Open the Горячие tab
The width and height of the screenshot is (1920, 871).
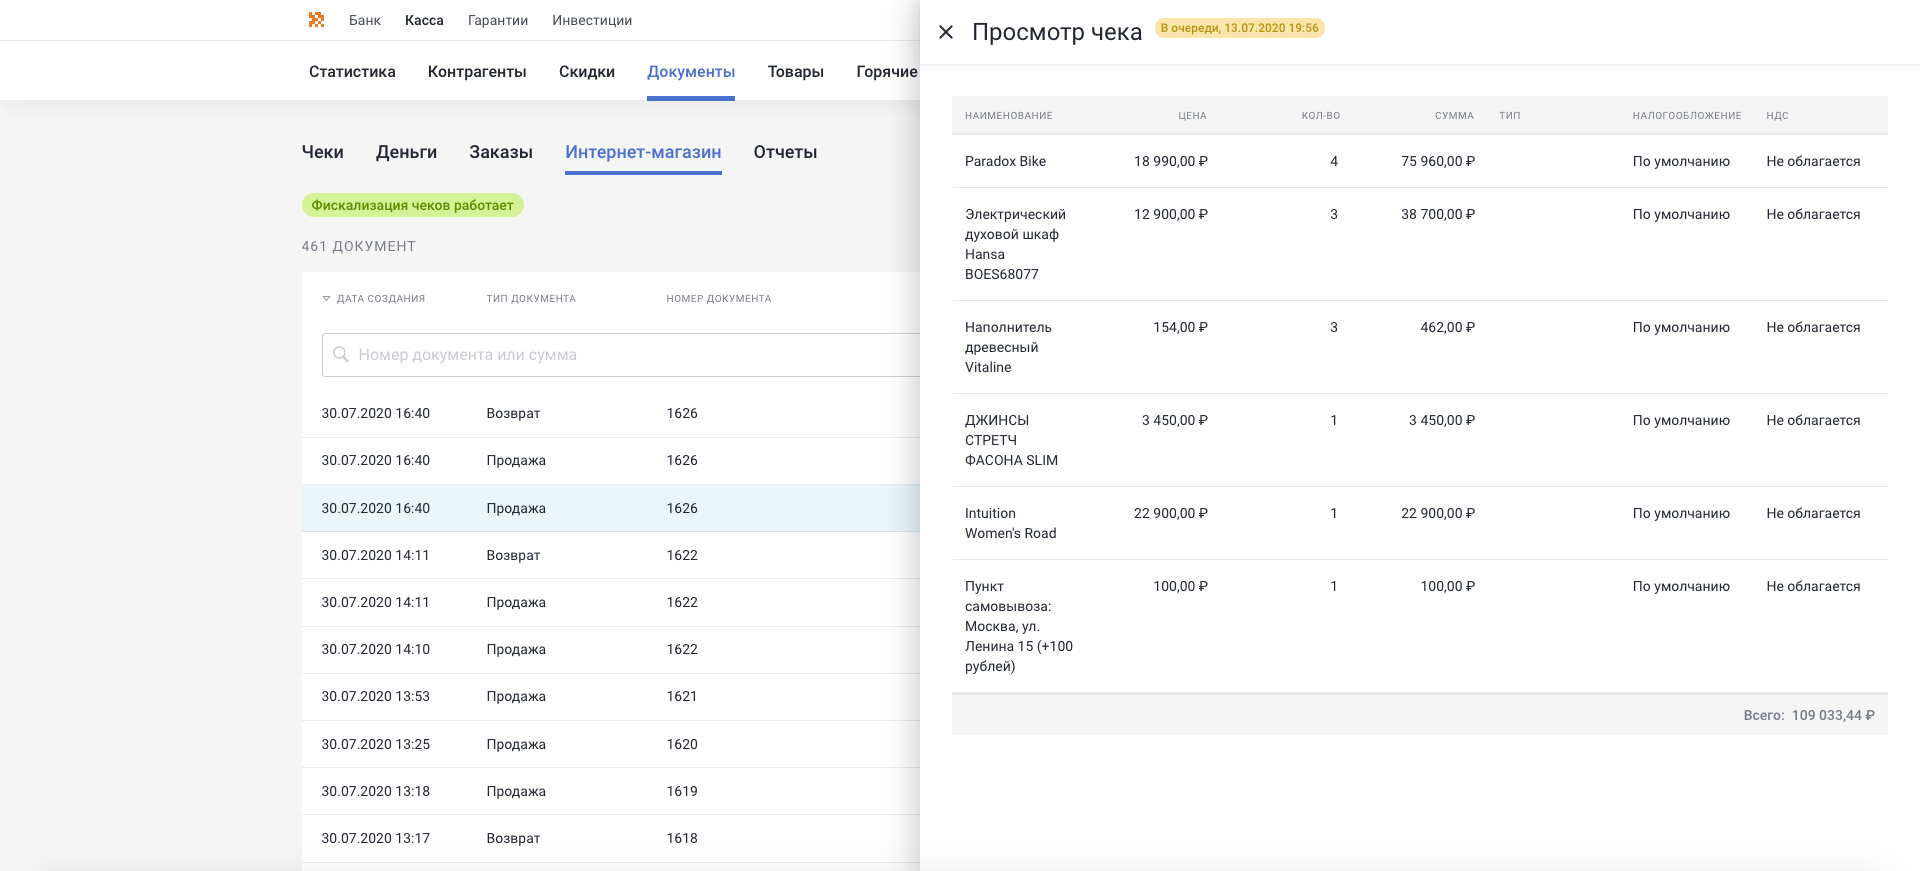point(887,72)
